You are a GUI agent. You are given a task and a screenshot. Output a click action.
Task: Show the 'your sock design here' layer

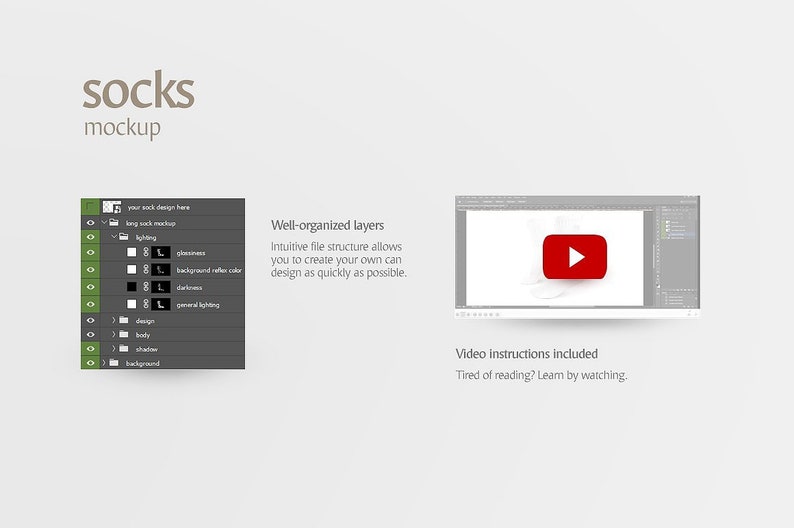(90, 207)
